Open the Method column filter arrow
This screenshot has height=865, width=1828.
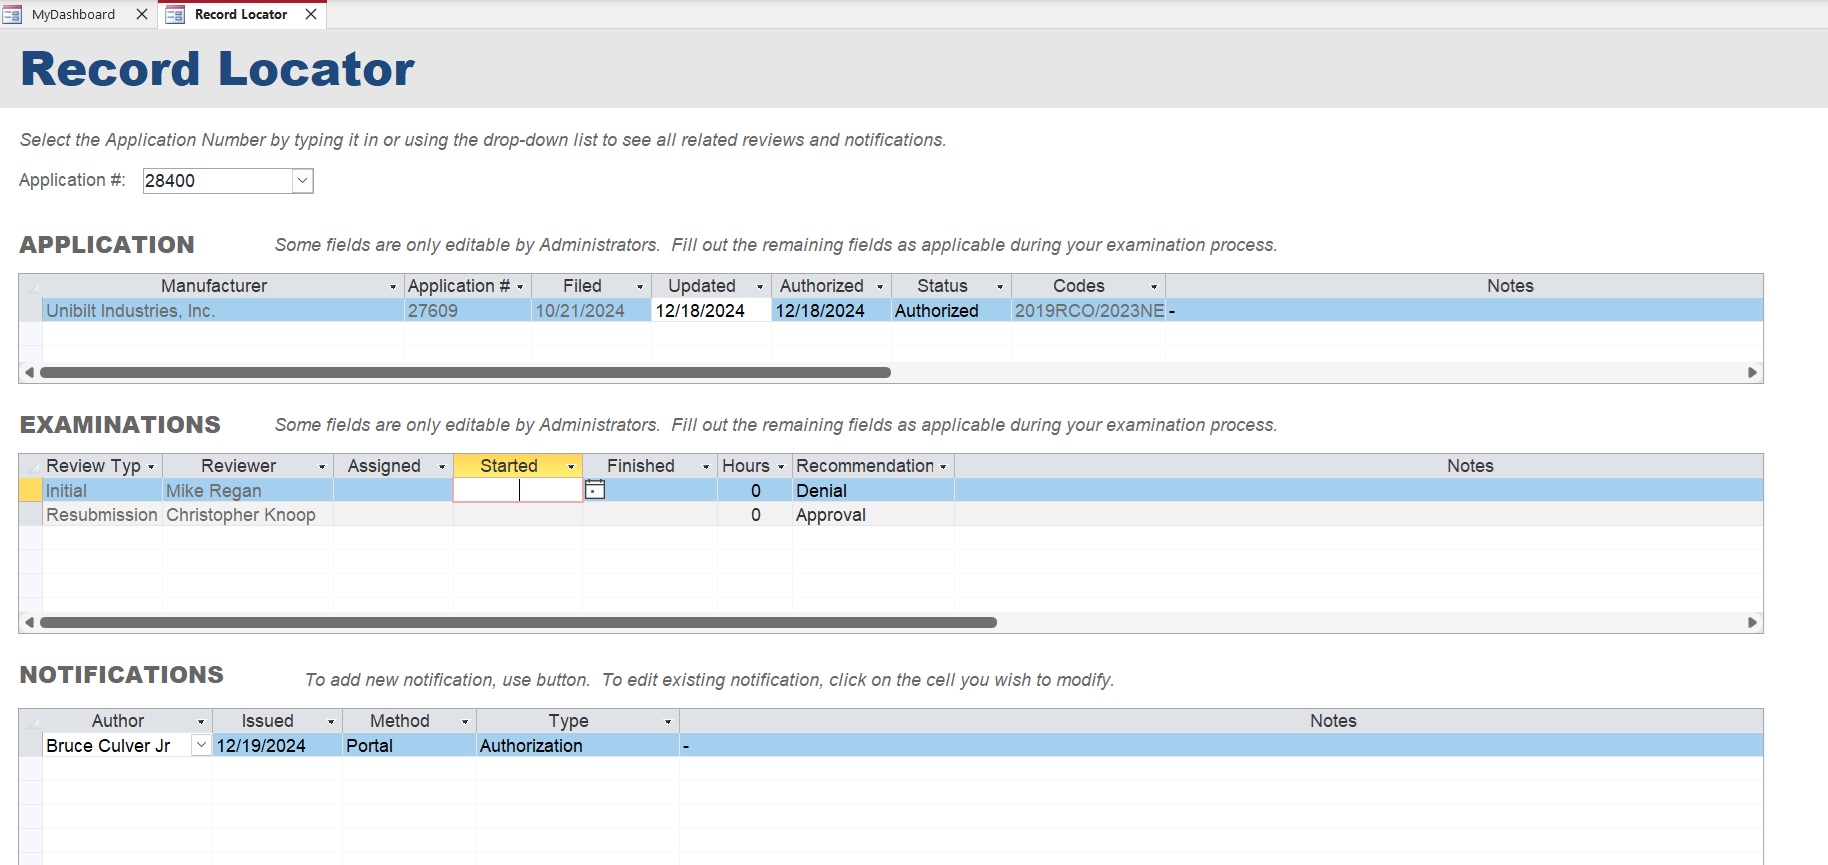tap(465, 722)
